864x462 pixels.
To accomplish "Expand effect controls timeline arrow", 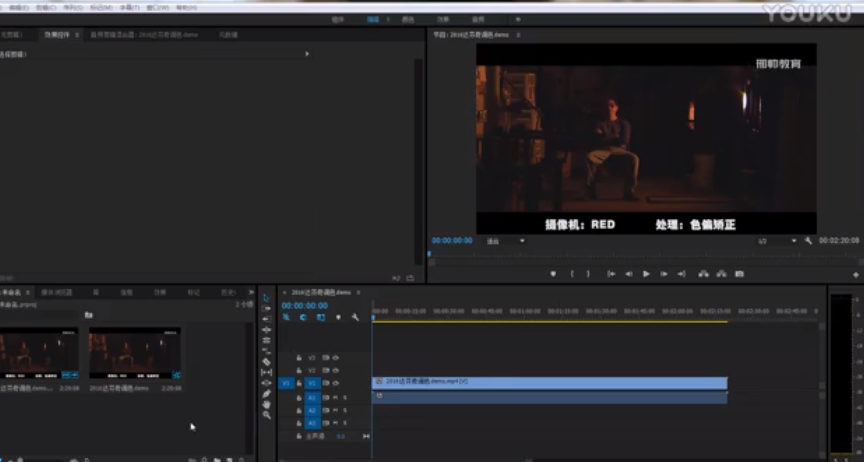I will [x=307, y=54].
